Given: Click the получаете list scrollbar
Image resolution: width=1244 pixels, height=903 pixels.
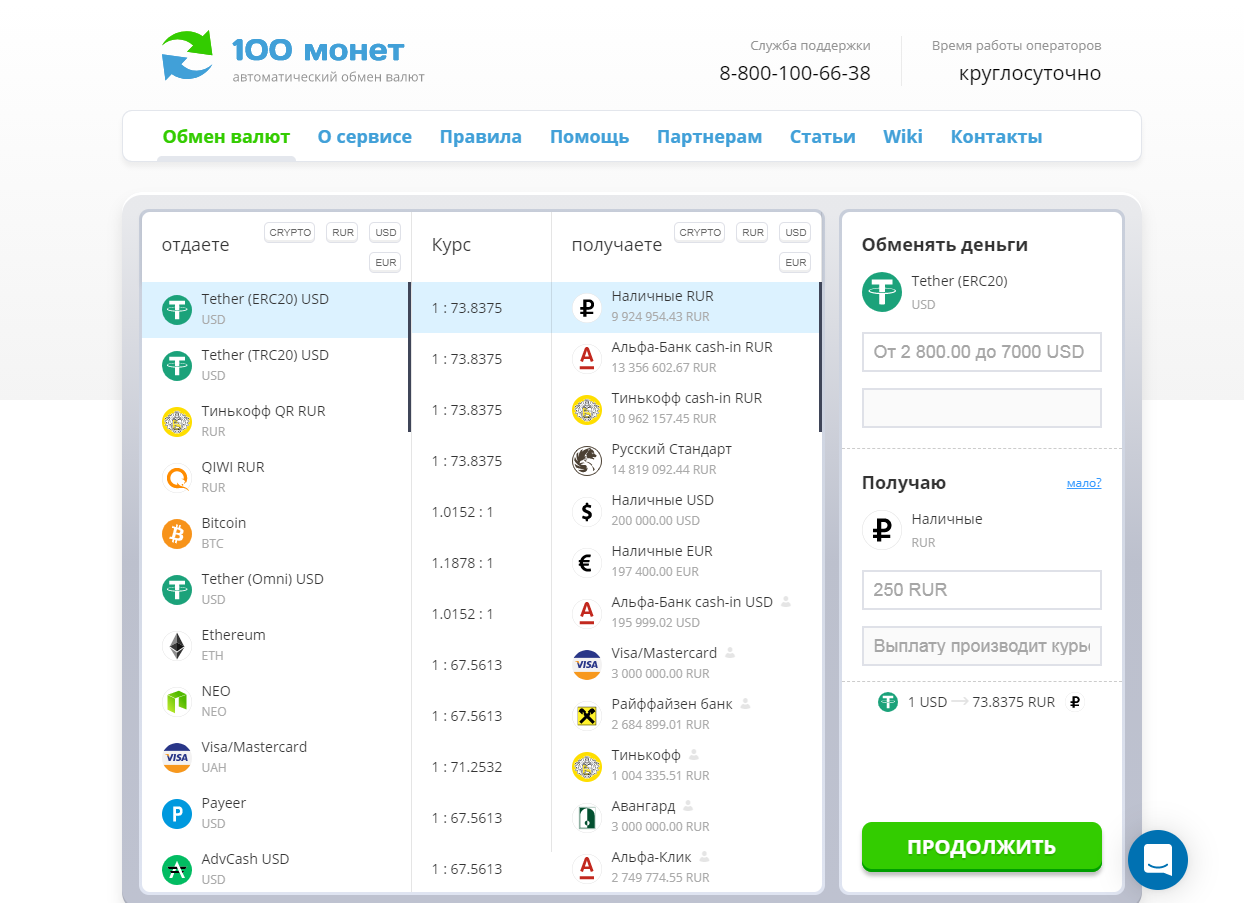Looking at the screenshot, I should [820, 357].
